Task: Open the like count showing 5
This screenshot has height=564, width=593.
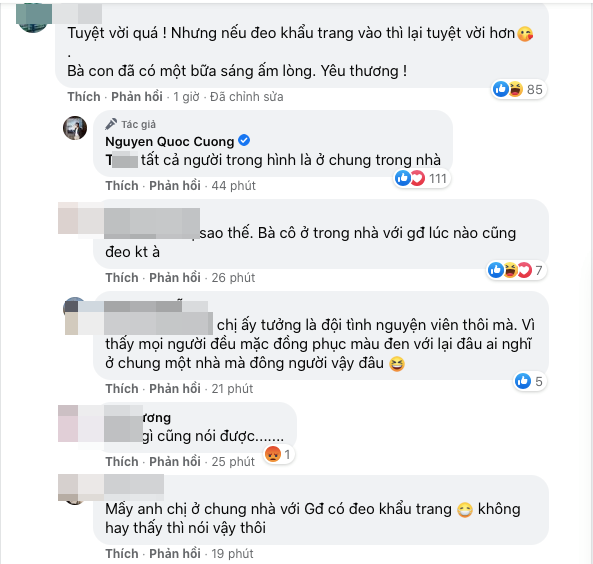Action: (529, 381)
